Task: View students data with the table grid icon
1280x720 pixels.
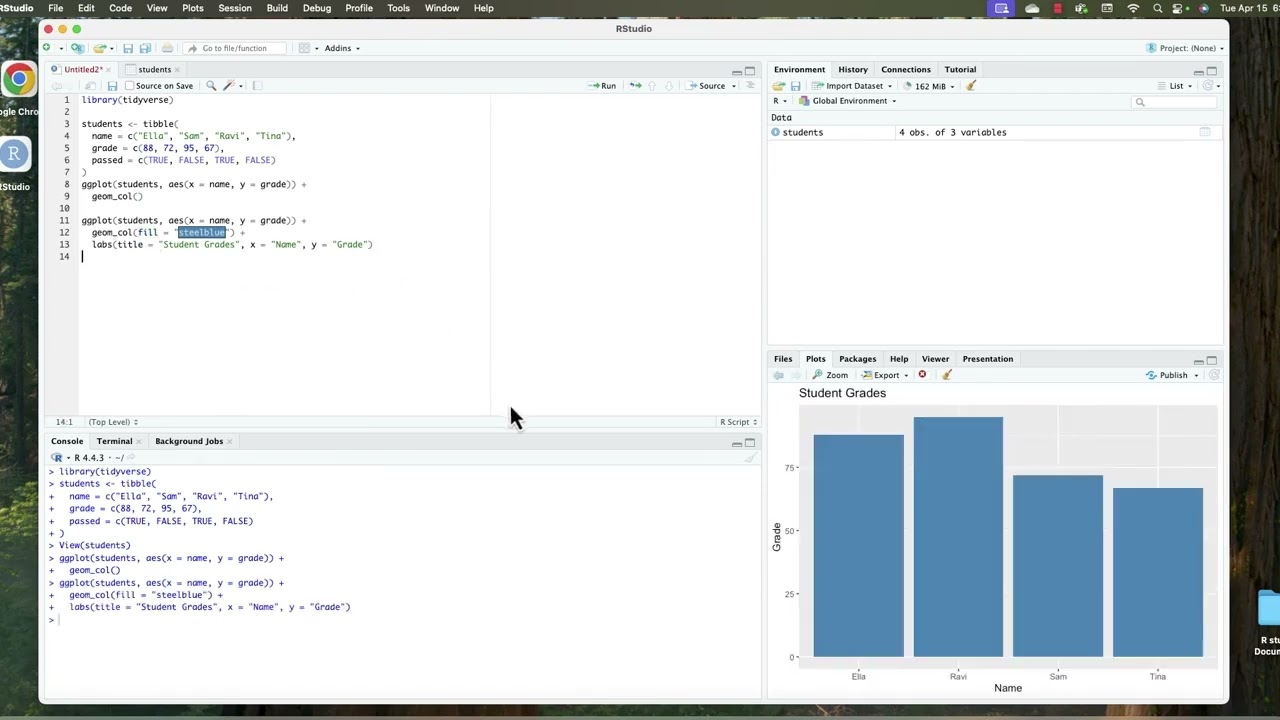Action: click(1205, 132)
